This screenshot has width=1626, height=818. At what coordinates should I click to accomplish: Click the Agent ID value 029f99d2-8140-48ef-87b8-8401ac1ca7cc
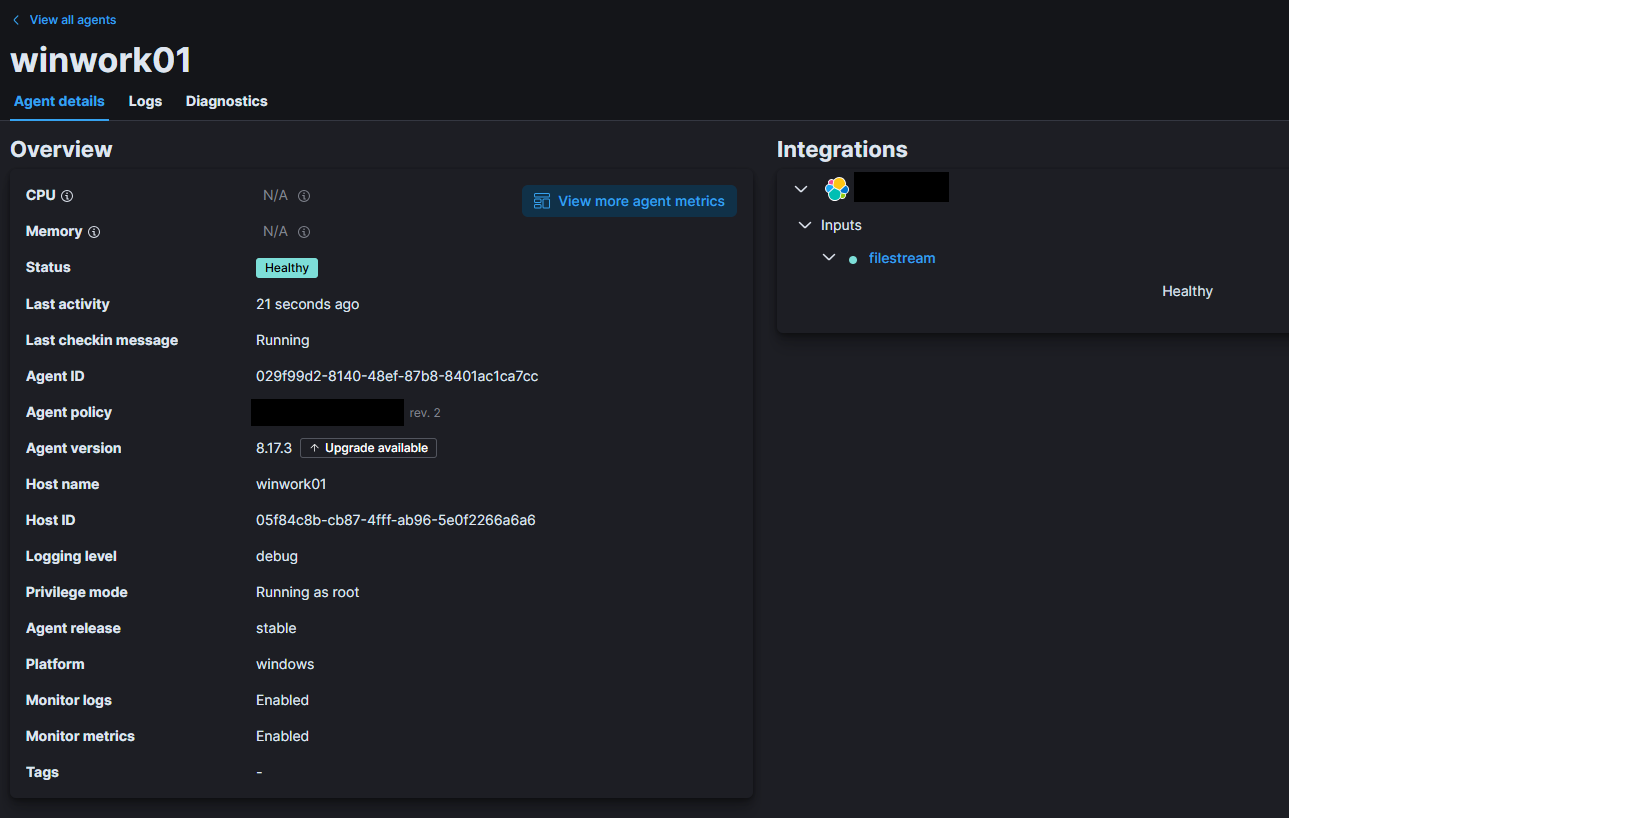(397, 376)
